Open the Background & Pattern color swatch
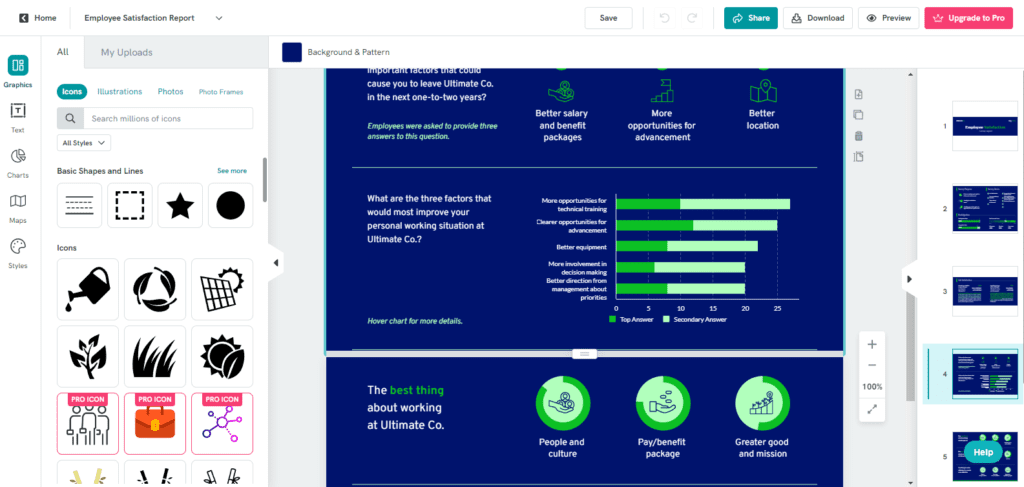Viewport: 1024px width, 487px height. [292, 52]
